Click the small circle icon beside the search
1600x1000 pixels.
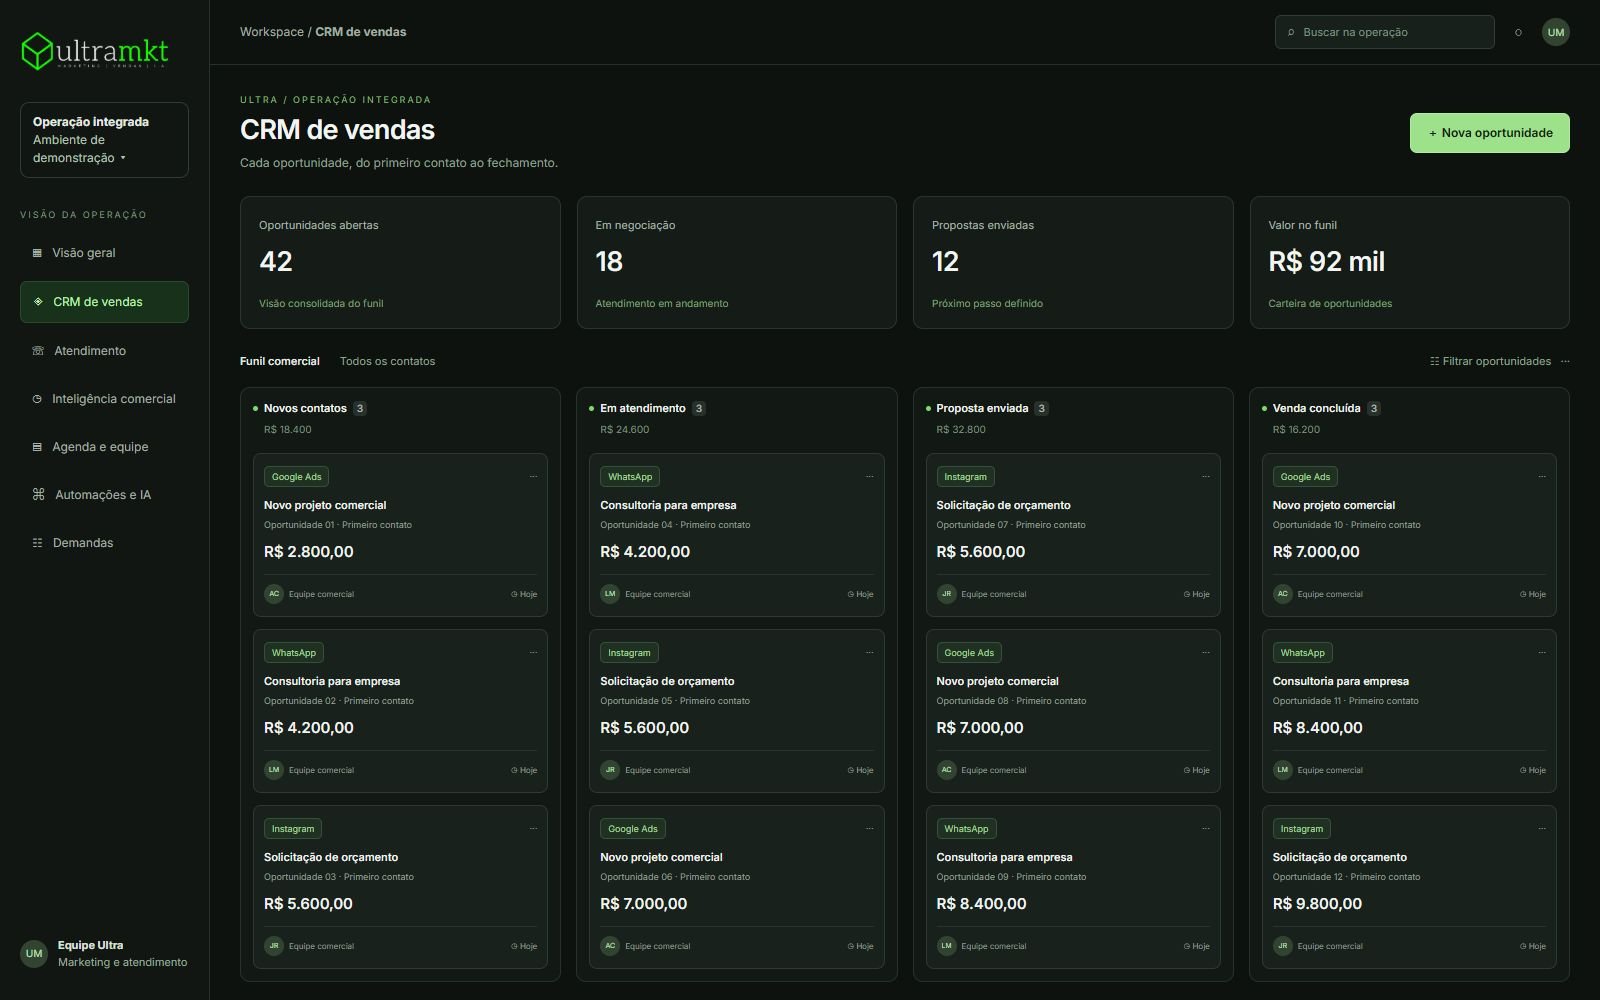coord(1518,32)
